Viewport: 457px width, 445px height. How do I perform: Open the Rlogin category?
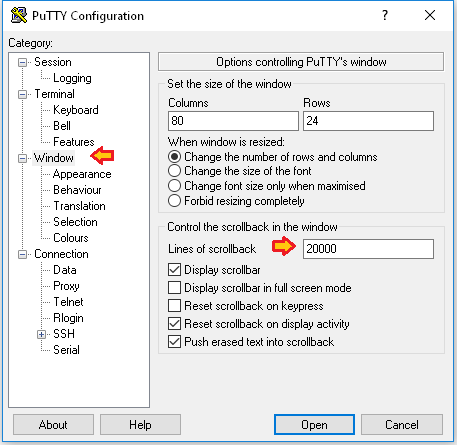click(x=68, y=318)
